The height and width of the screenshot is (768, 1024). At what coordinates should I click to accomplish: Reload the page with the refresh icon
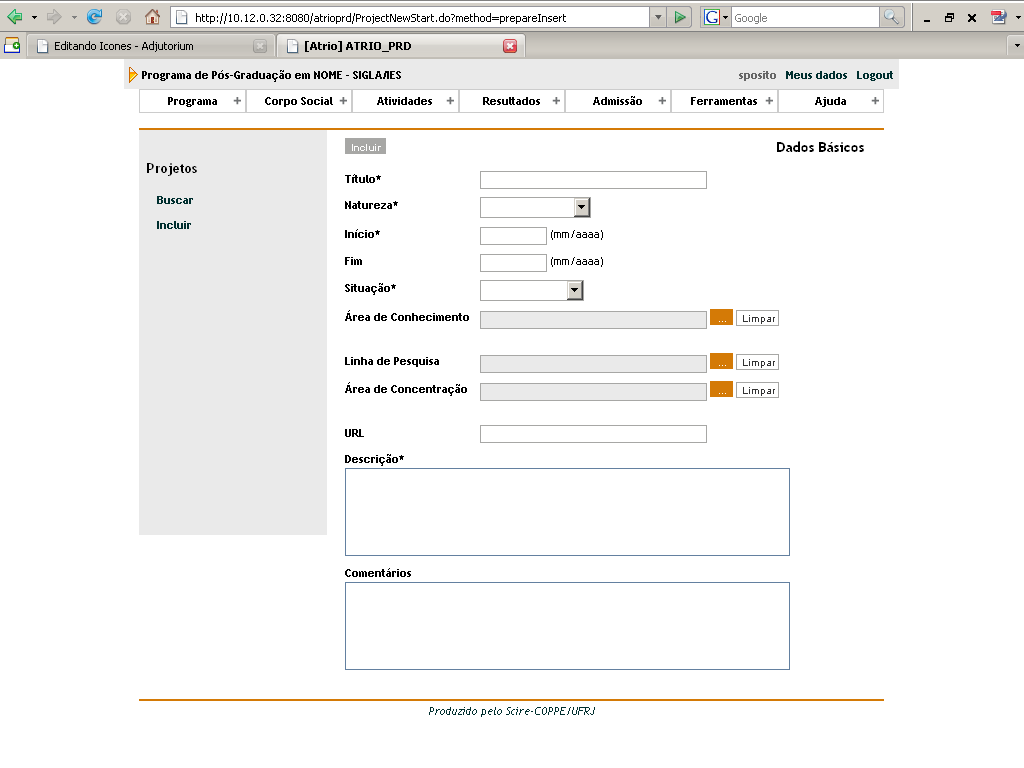[95, 17]
